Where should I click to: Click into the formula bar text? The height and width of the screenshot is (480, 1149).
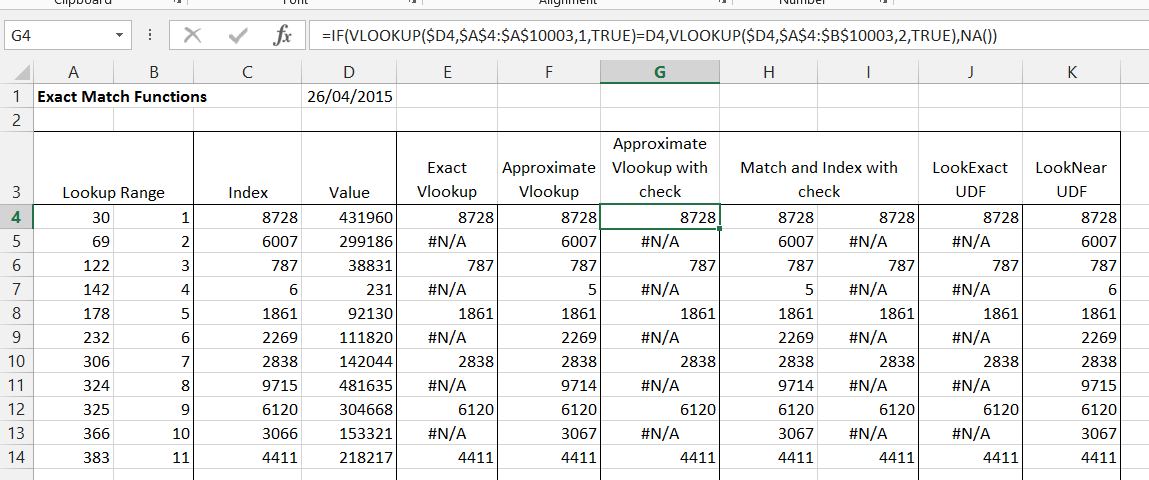click(x=700, y=36)
